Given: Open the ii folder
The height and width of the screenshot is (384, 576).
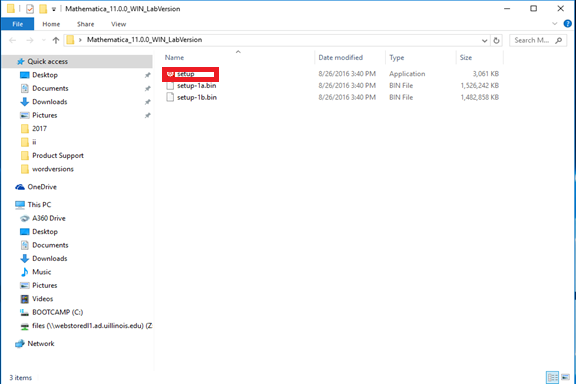Looking at the screenshot, I should [x=34, y=142].
